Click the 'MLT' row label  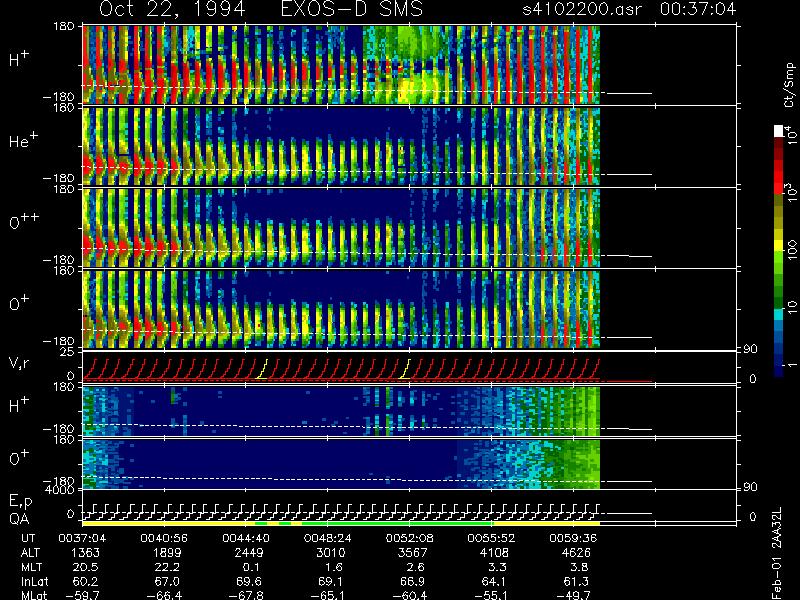pos(31,567)
